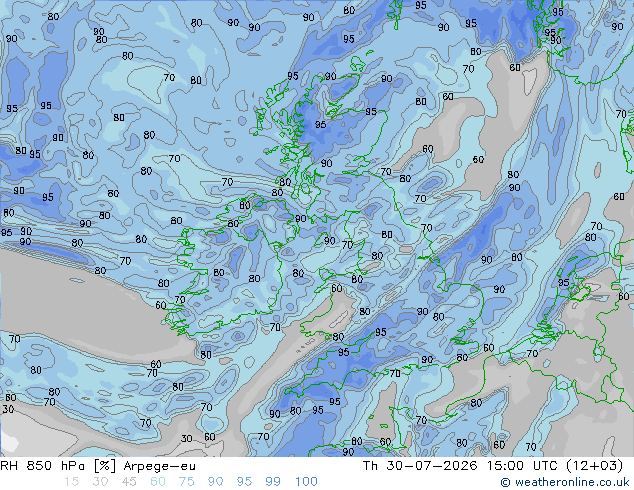Click the legend value 45
This screenshot has height=490, width=634.
pyautogui.click(x=129, y=482)
